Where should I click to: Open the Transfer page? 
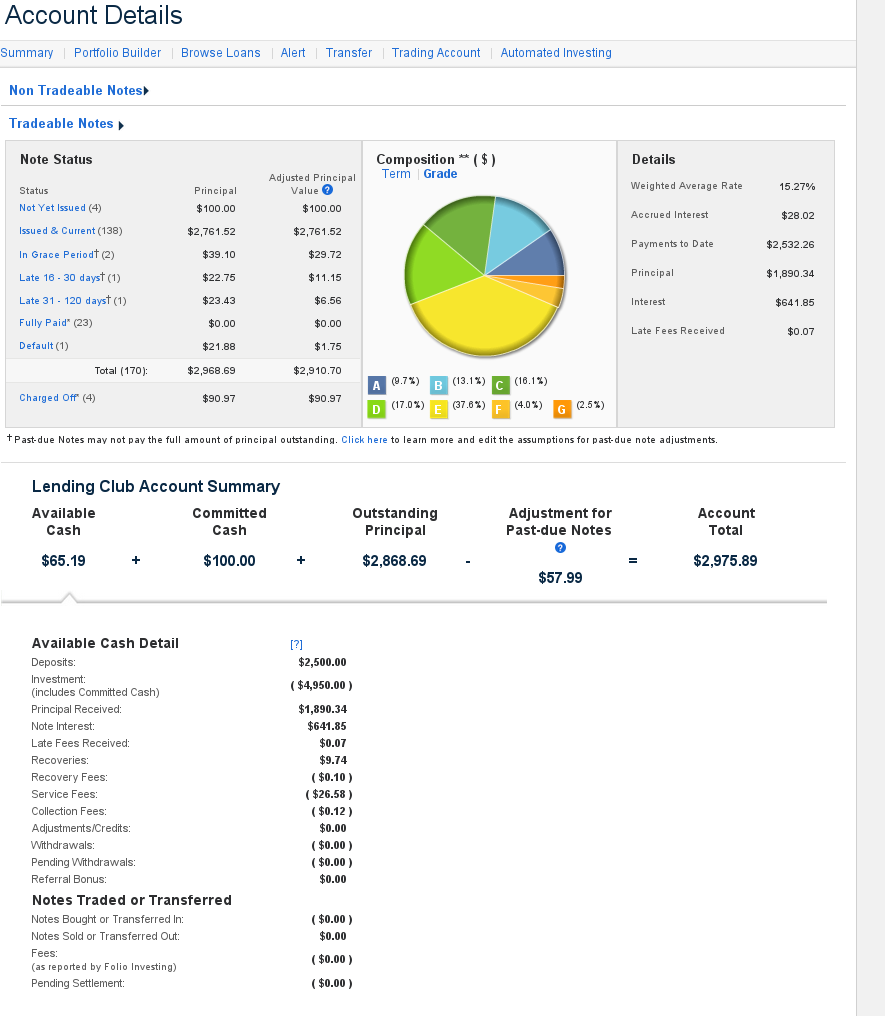[x=349, y=52]
